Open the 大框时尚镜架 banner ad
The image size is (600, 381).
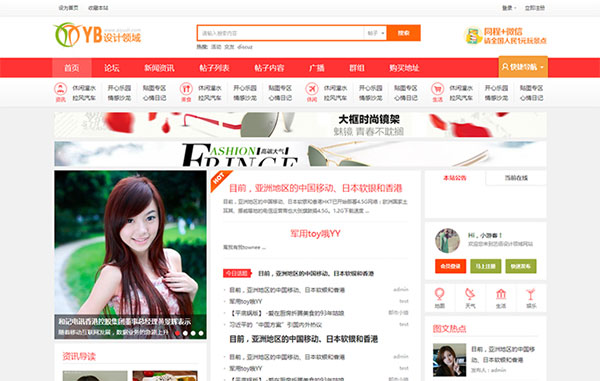[300, 125]
